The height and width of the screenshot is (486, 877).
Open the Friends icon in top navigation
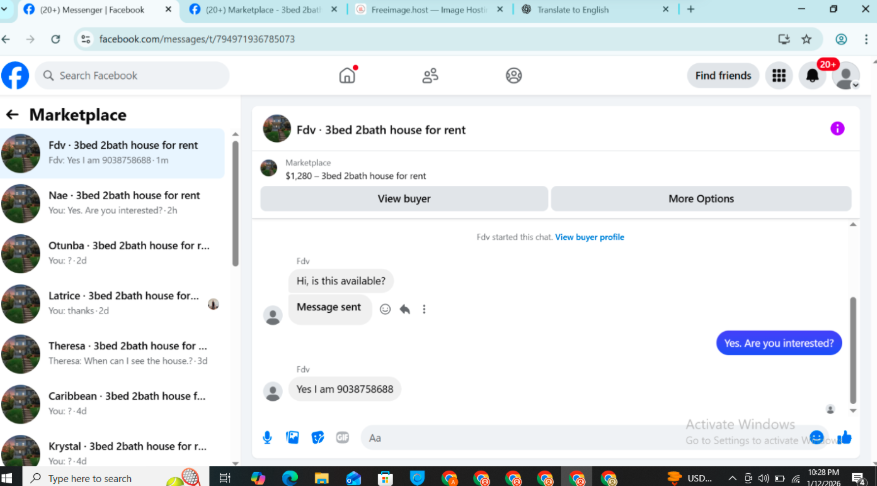click(430, 76)
